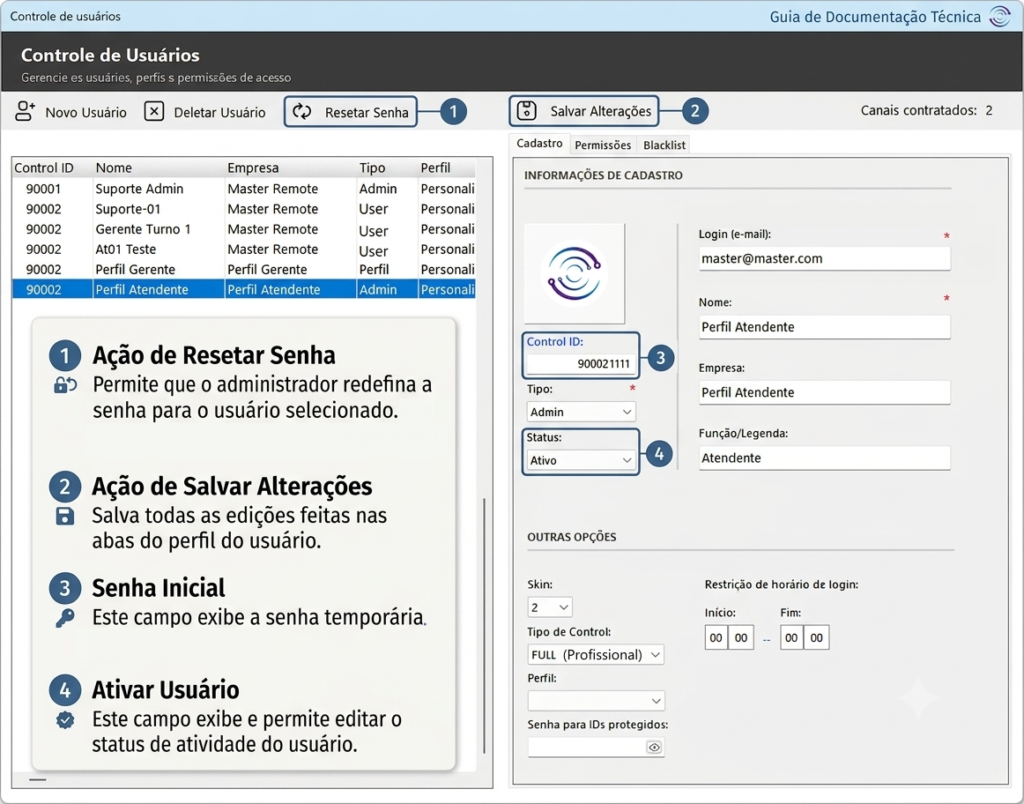Image resolution: width=1024 pixels, height=804 pixels.
Task: Click the Início minute field
Action: pyautogui.click(x=741, y=637)
